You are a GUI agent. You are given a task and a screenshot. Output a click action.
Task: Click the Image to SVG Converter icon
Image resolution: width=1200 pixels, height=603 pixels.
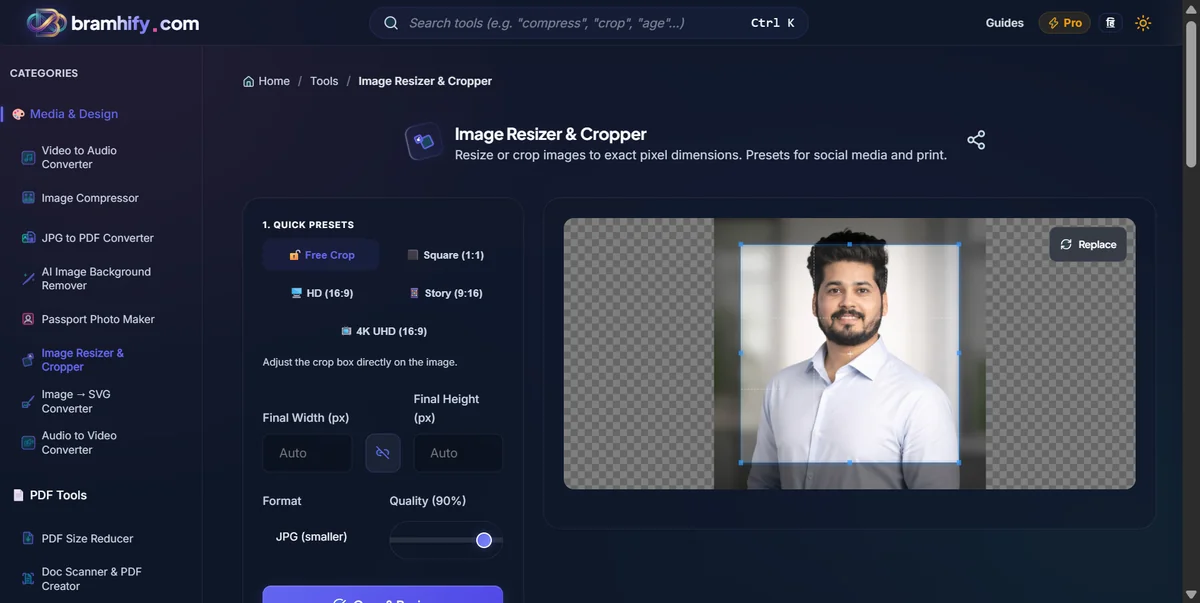pos(28,401)
